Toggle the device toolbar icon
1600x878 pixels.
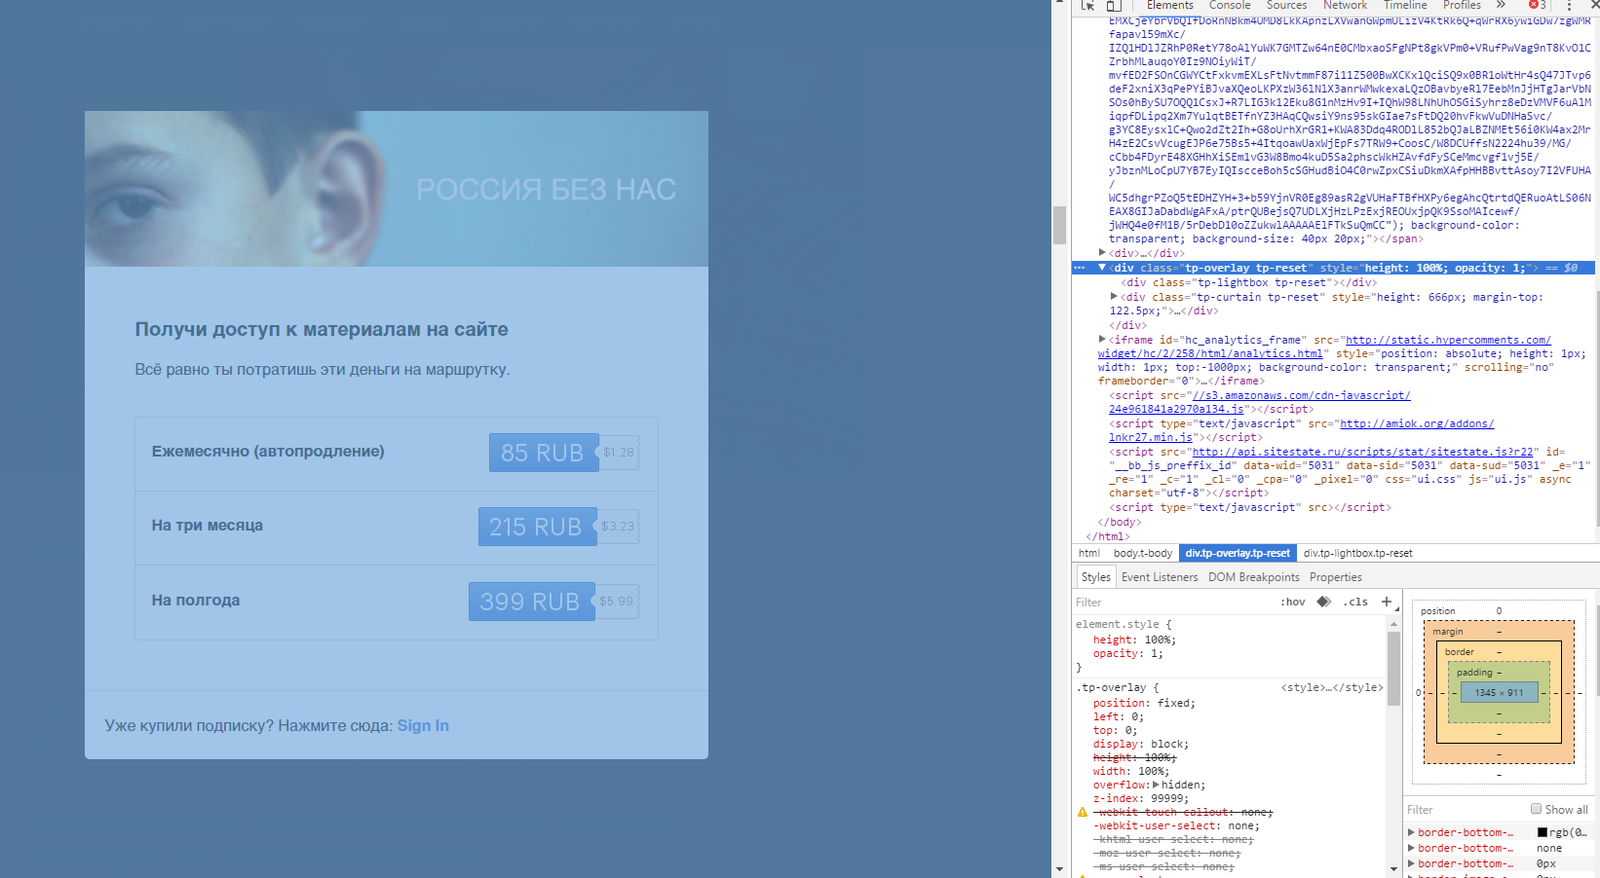(x=1113, y=5)
